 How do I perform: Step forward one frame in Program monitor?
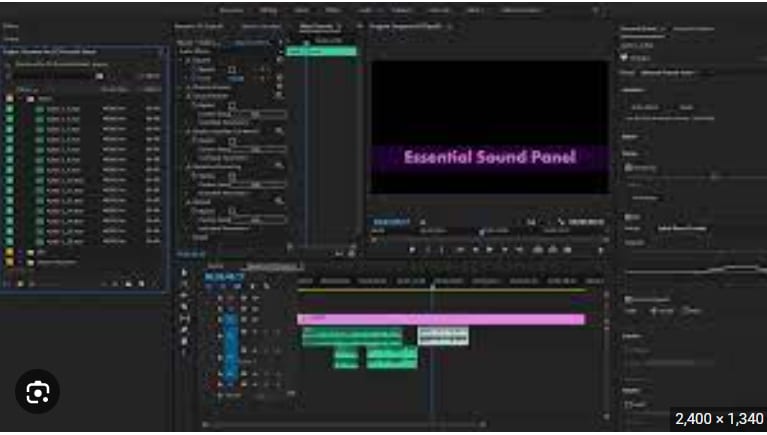point(504,250)
